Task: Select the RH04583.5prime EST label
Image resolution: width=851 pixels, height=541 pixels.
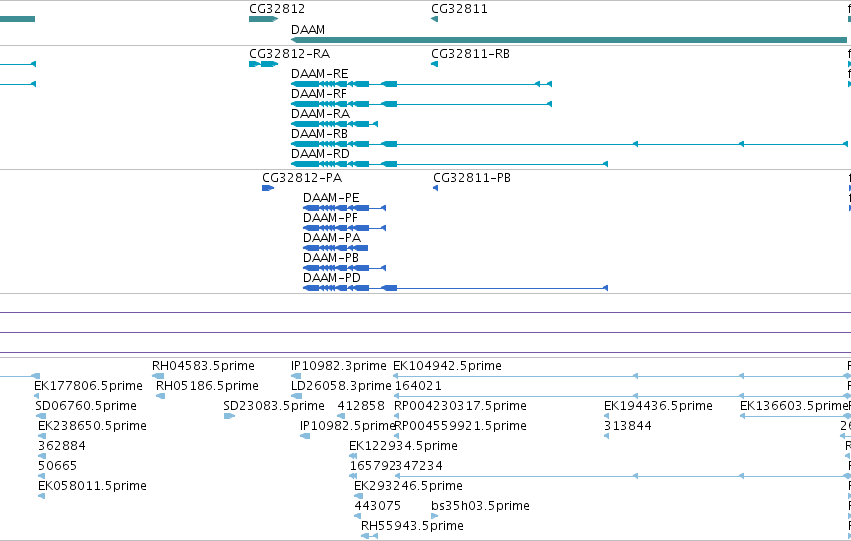Action: (203, 366)
